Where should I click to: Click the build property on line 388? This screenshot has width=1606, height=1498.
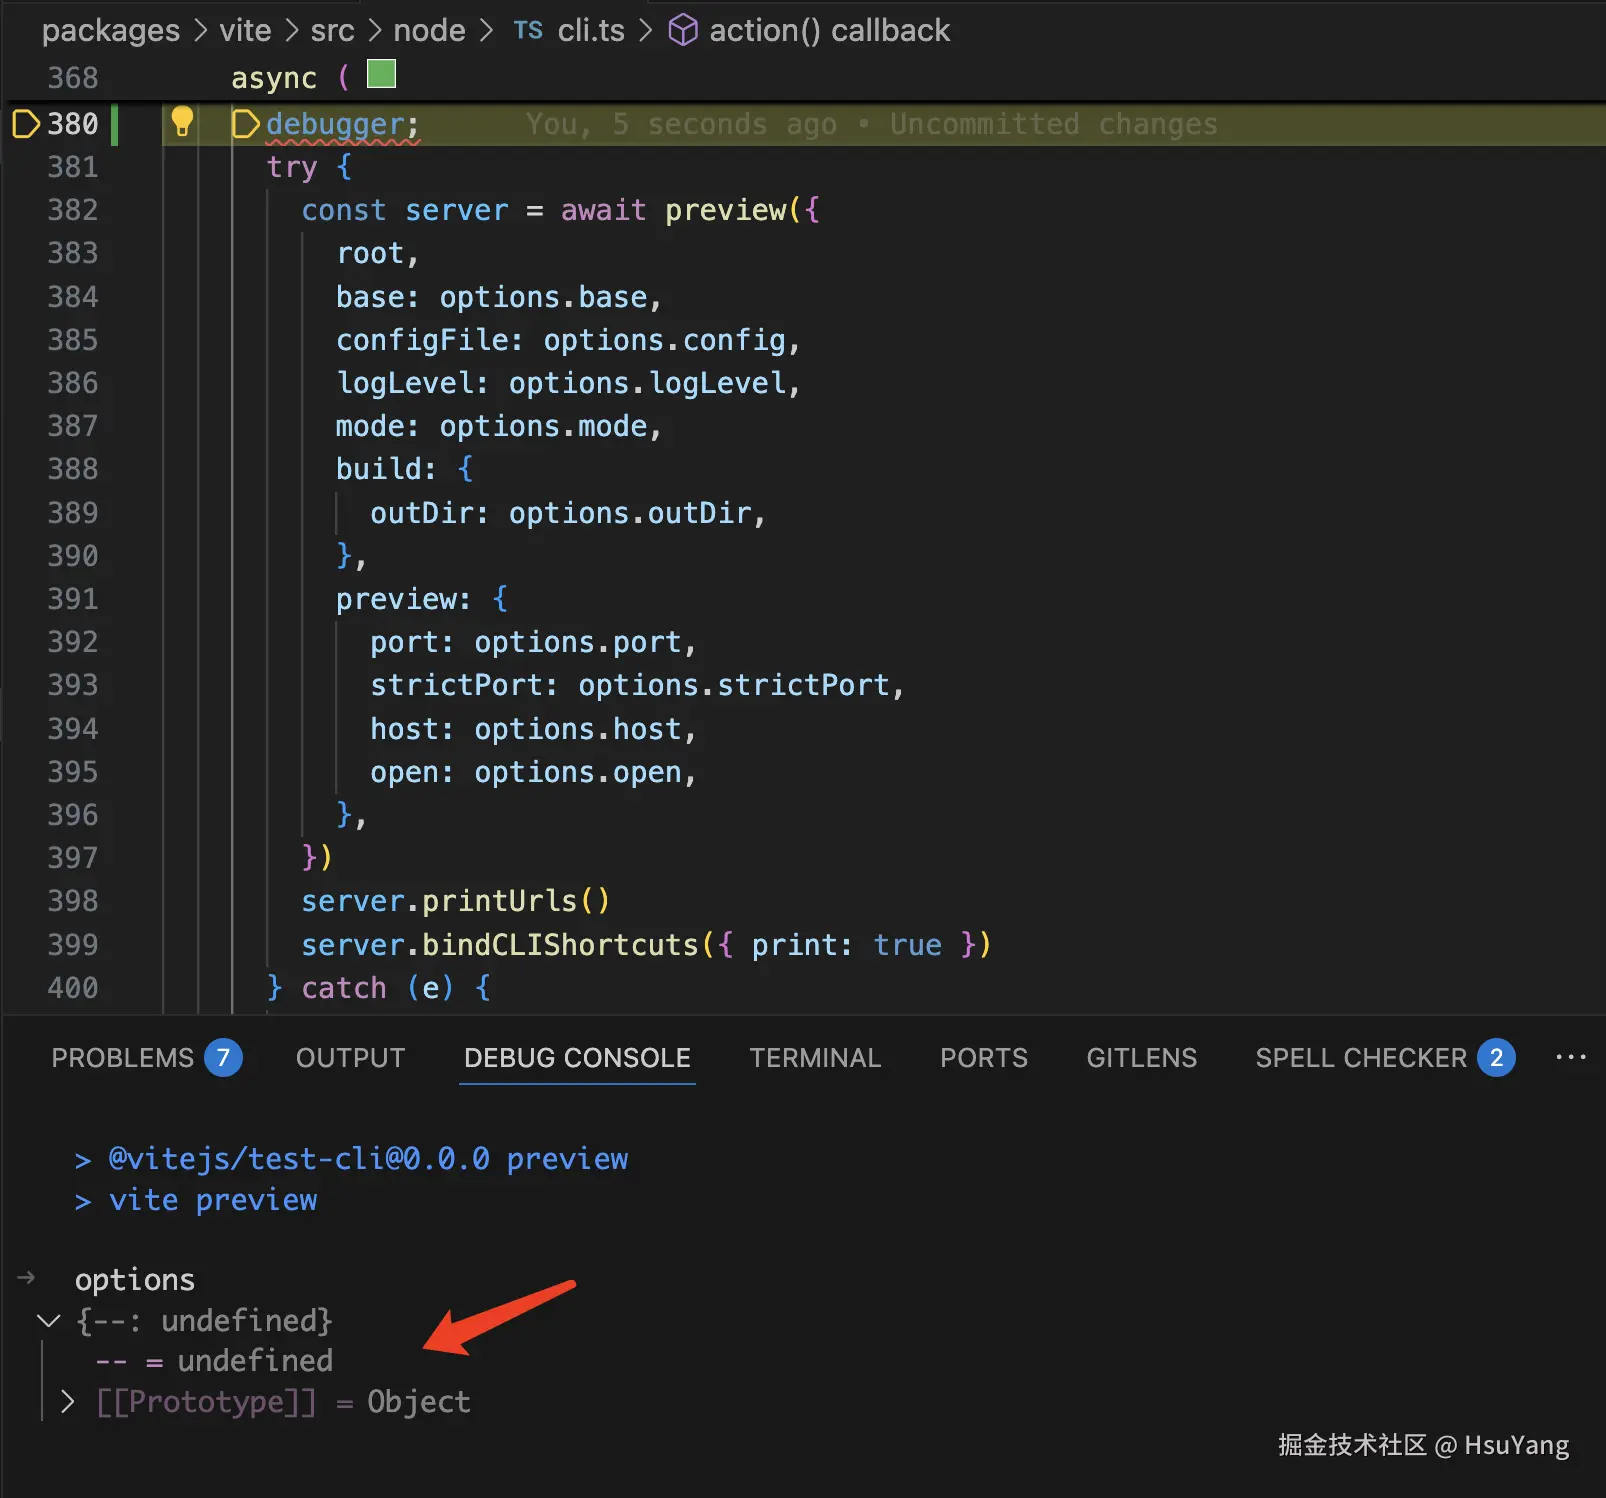point(378,469)
